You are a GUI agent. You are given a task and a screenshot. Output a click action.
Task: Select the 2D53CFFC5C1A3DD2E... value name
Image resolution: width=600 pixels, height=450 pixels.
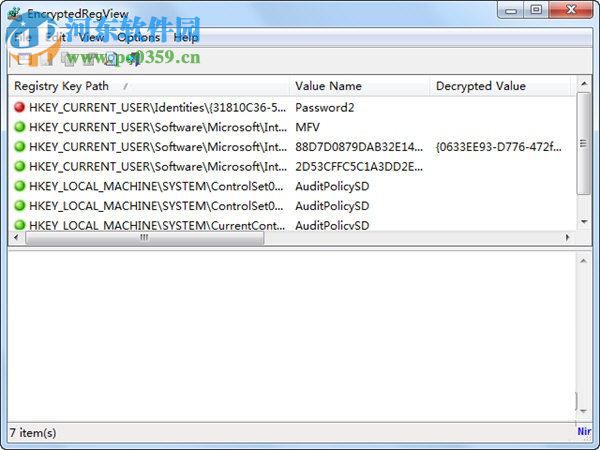click(x=359, y=166)
